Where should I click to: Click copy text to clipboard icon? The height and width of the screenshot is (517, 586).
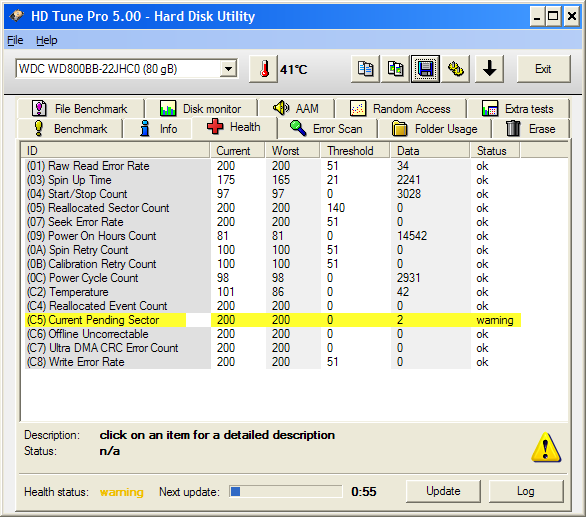tap(365, 69)
